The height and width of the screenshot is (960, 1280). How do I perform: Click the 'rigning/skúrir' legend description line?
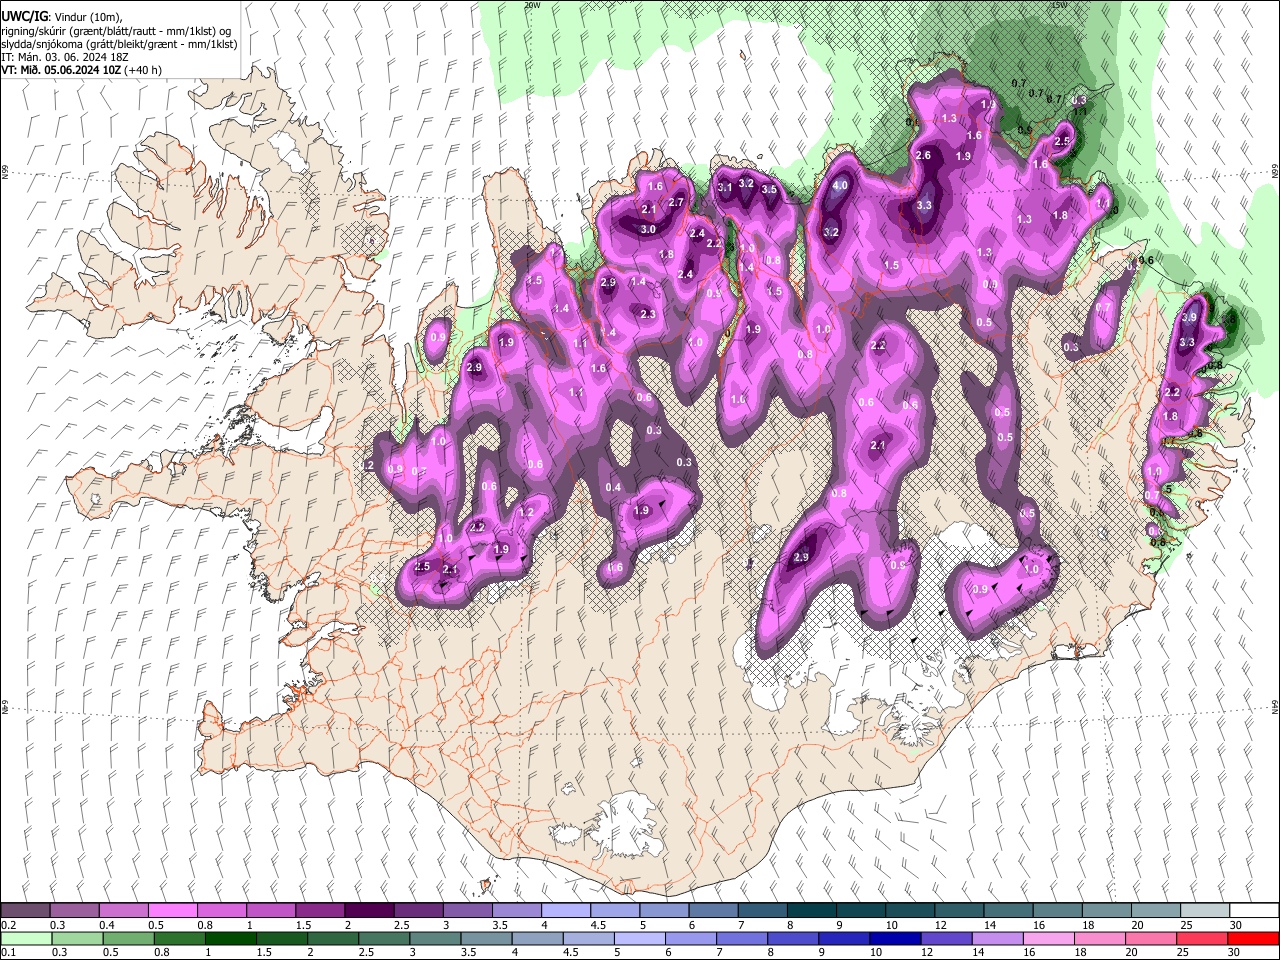116,31
